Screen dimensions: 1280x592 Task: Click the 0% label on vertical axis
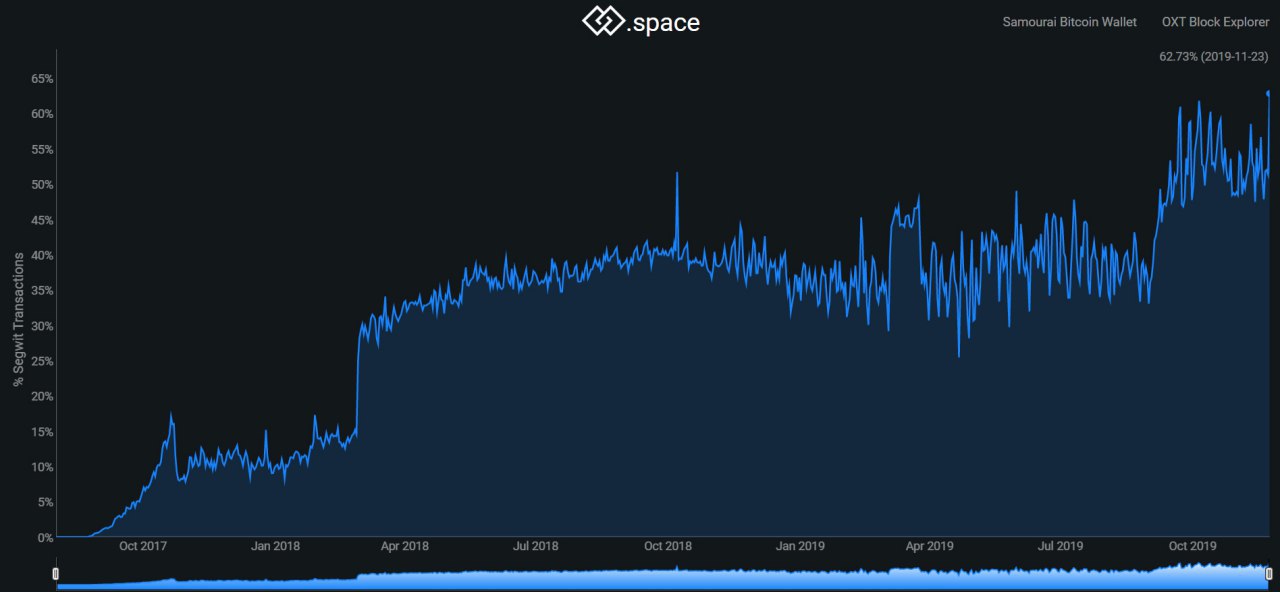45,538
